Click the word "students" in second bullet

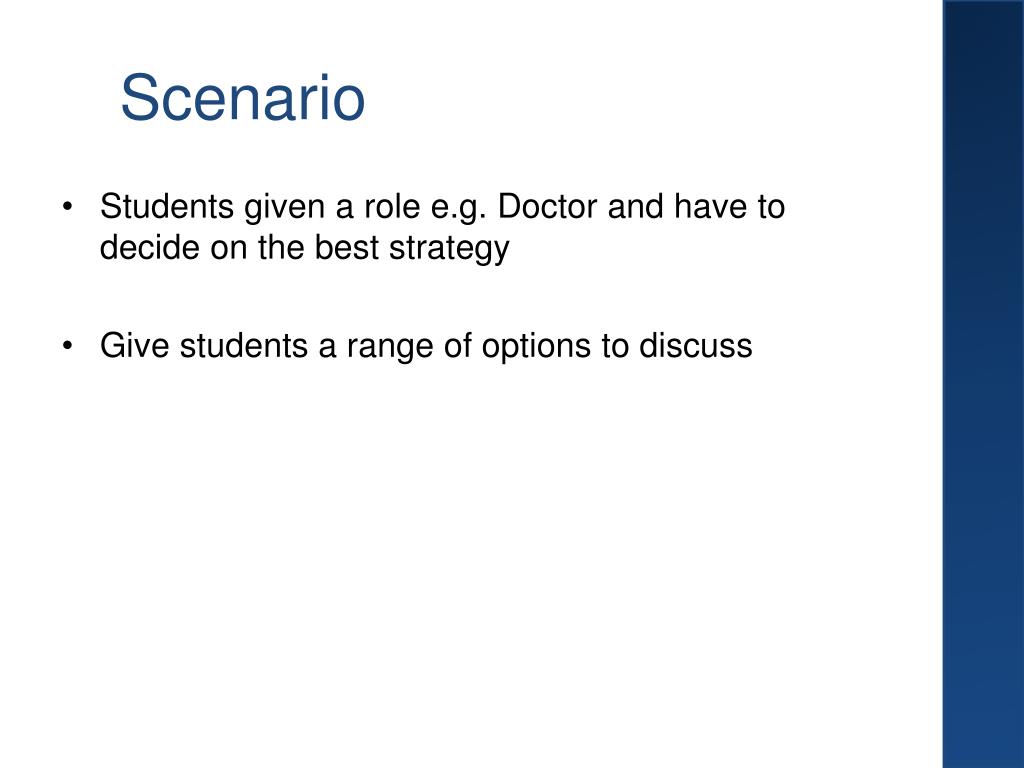244,345
